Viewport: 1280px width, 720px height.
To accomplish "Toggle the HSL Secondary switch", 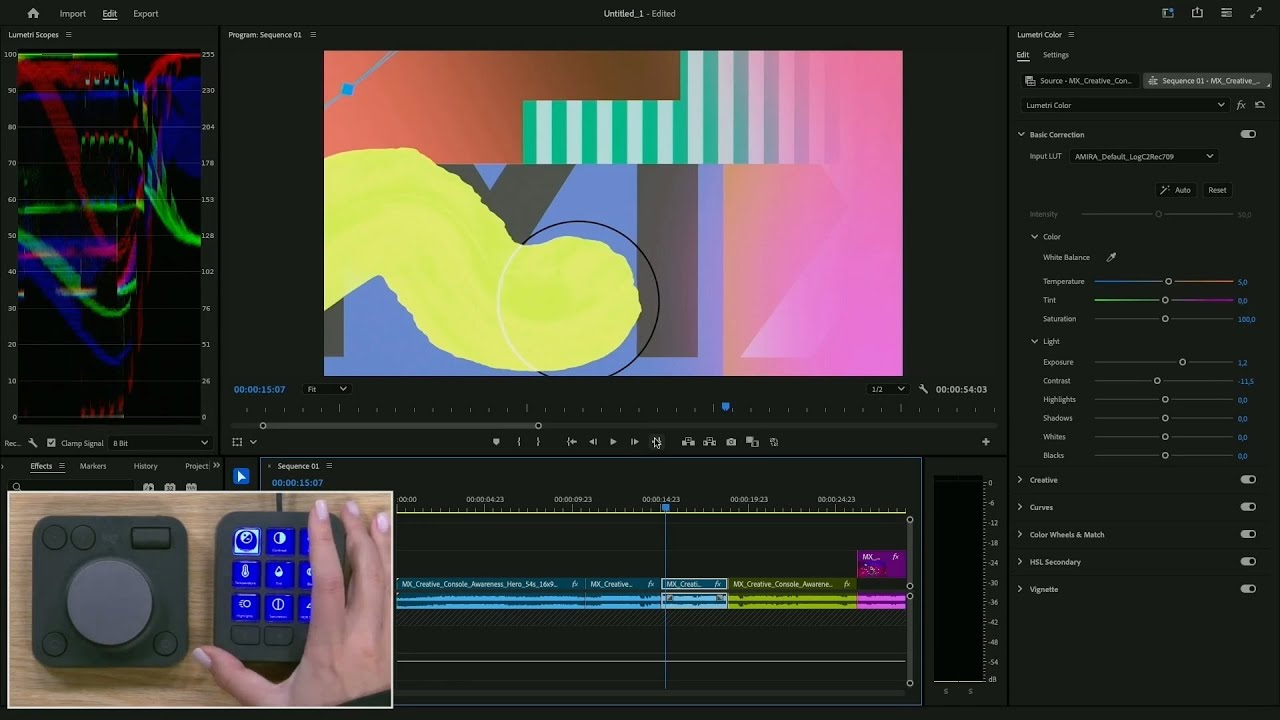I will [1248, 562].
